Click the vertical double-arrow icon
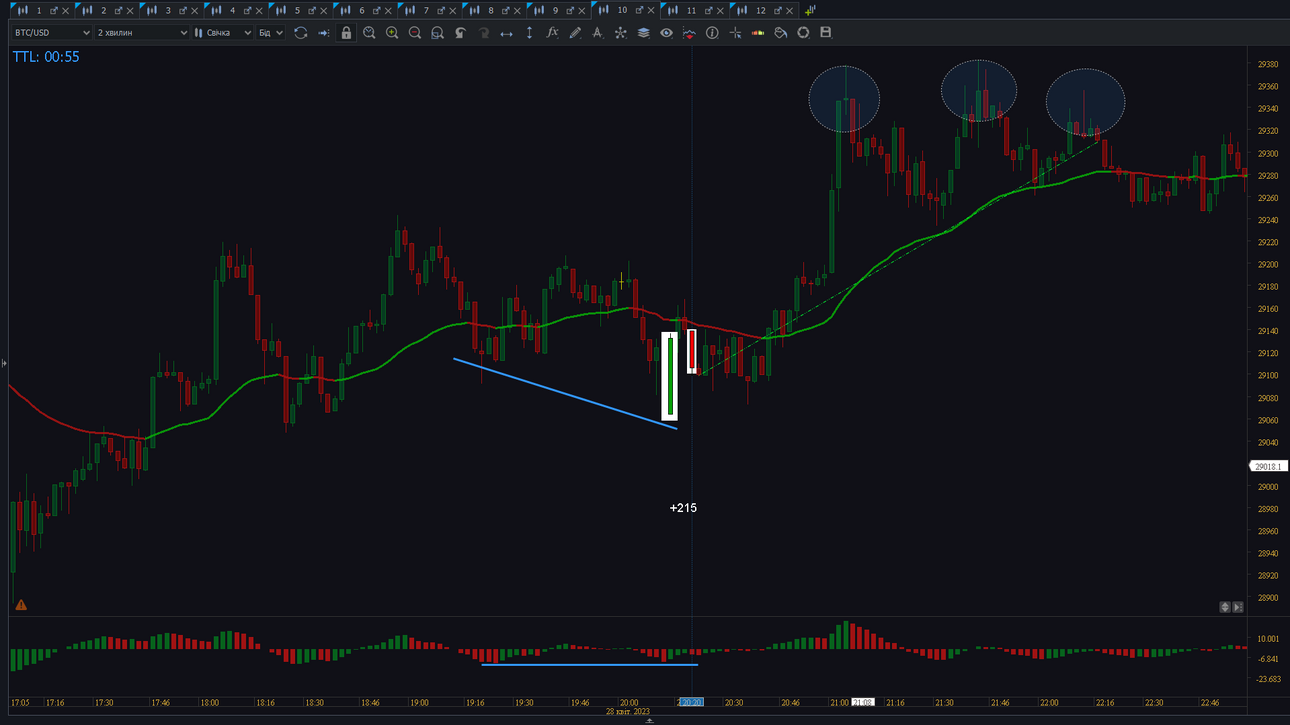The height and width of the screenshot is (725, 1290). point(529,33)
